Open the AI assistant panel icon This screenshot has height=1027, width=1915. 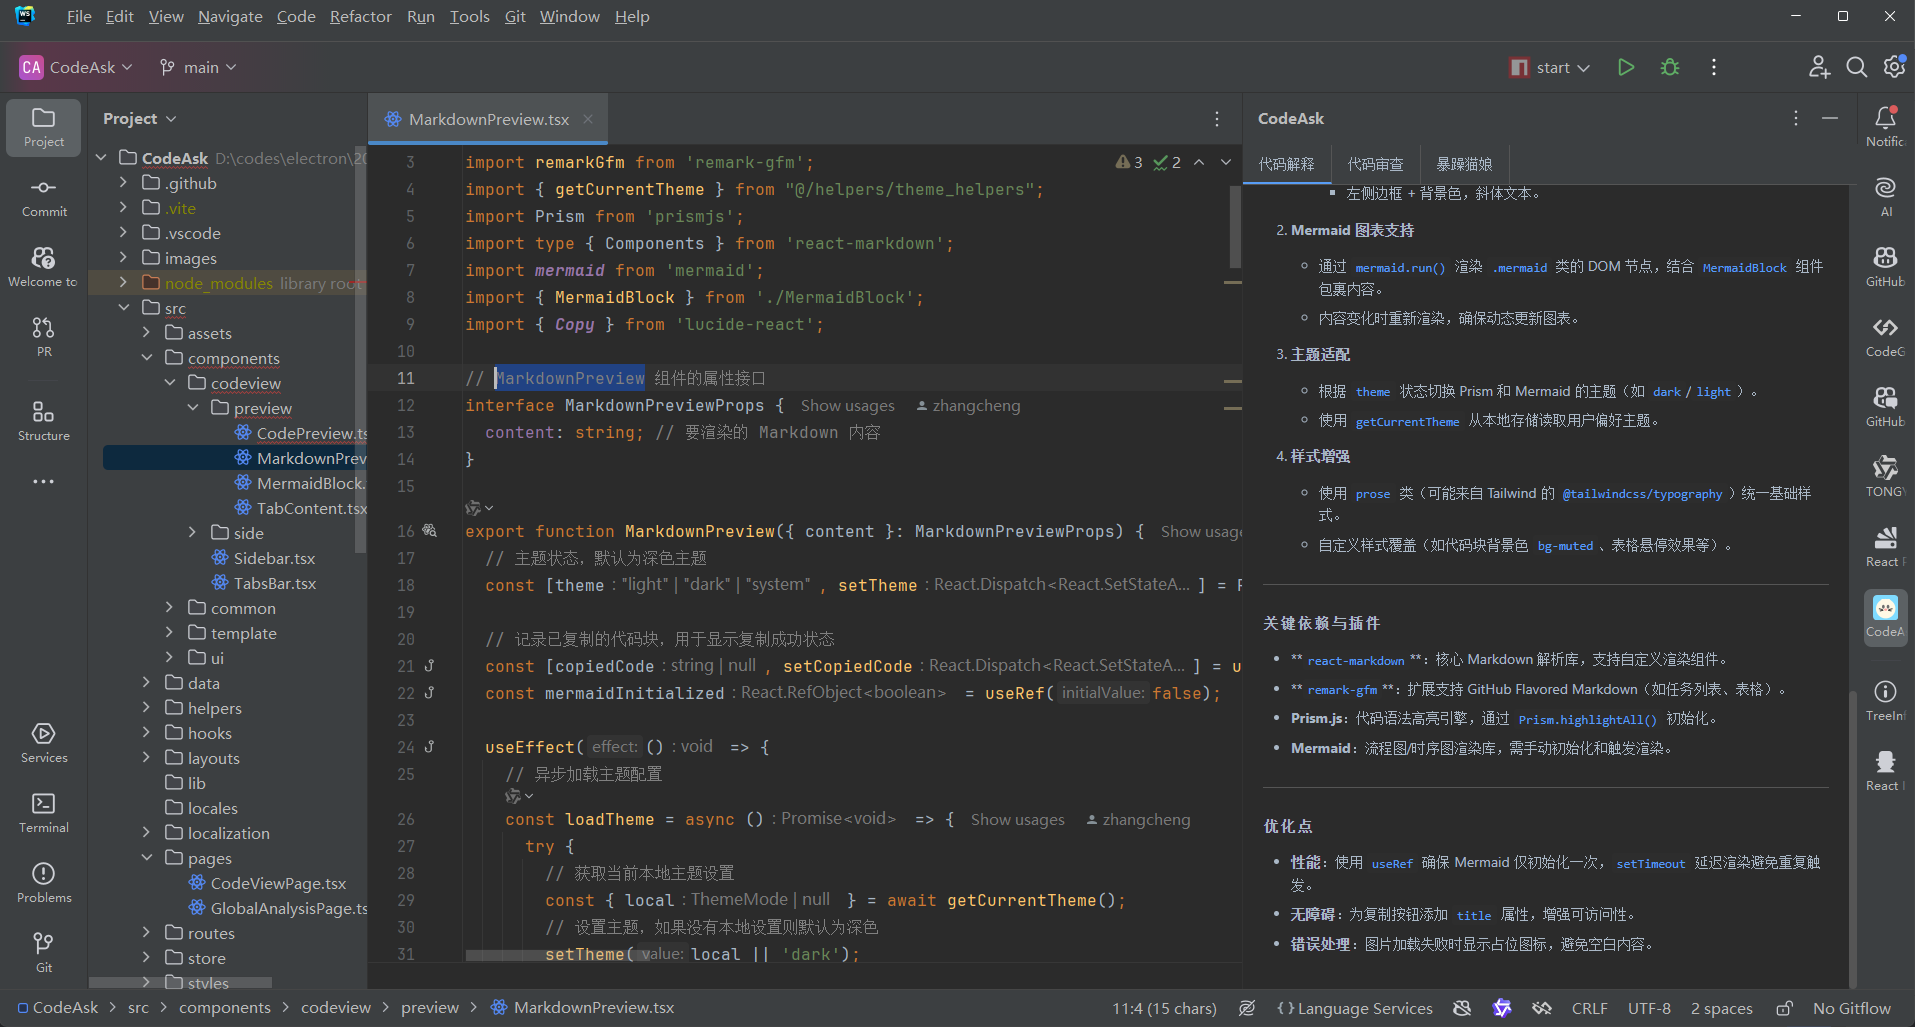(x=1884, y=190)
